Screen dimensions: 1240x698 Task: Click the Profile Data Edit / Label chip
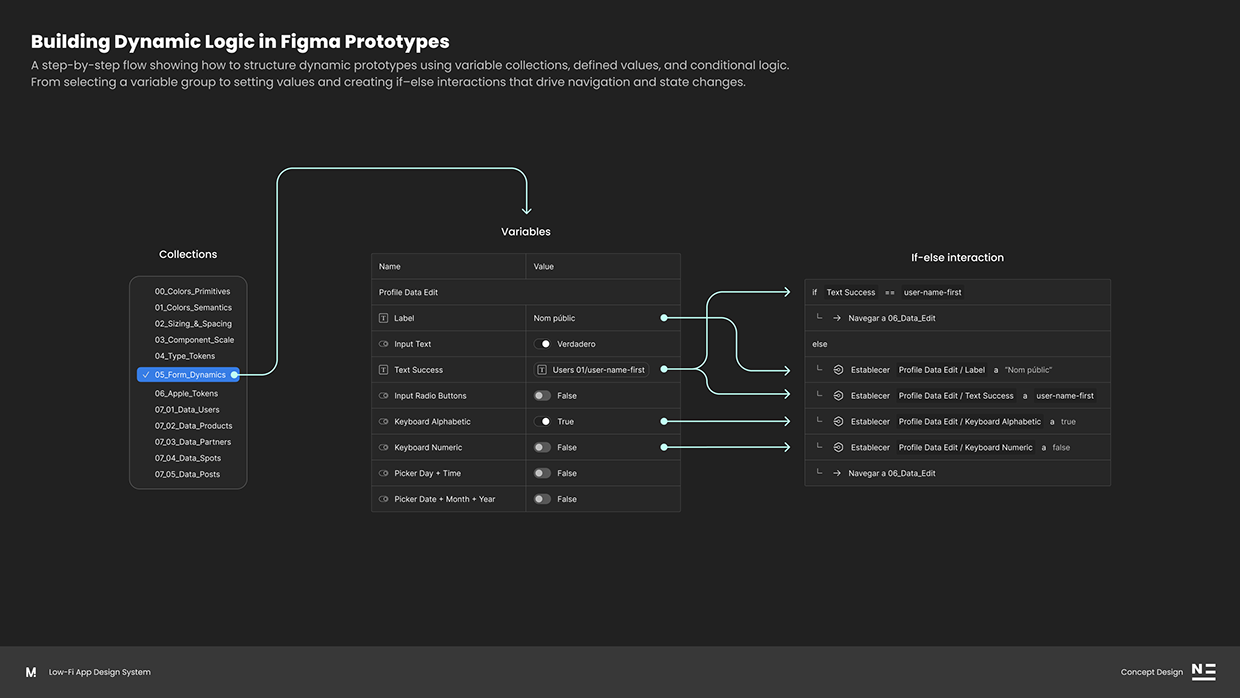pyautogui.click(x=942, y=370)
